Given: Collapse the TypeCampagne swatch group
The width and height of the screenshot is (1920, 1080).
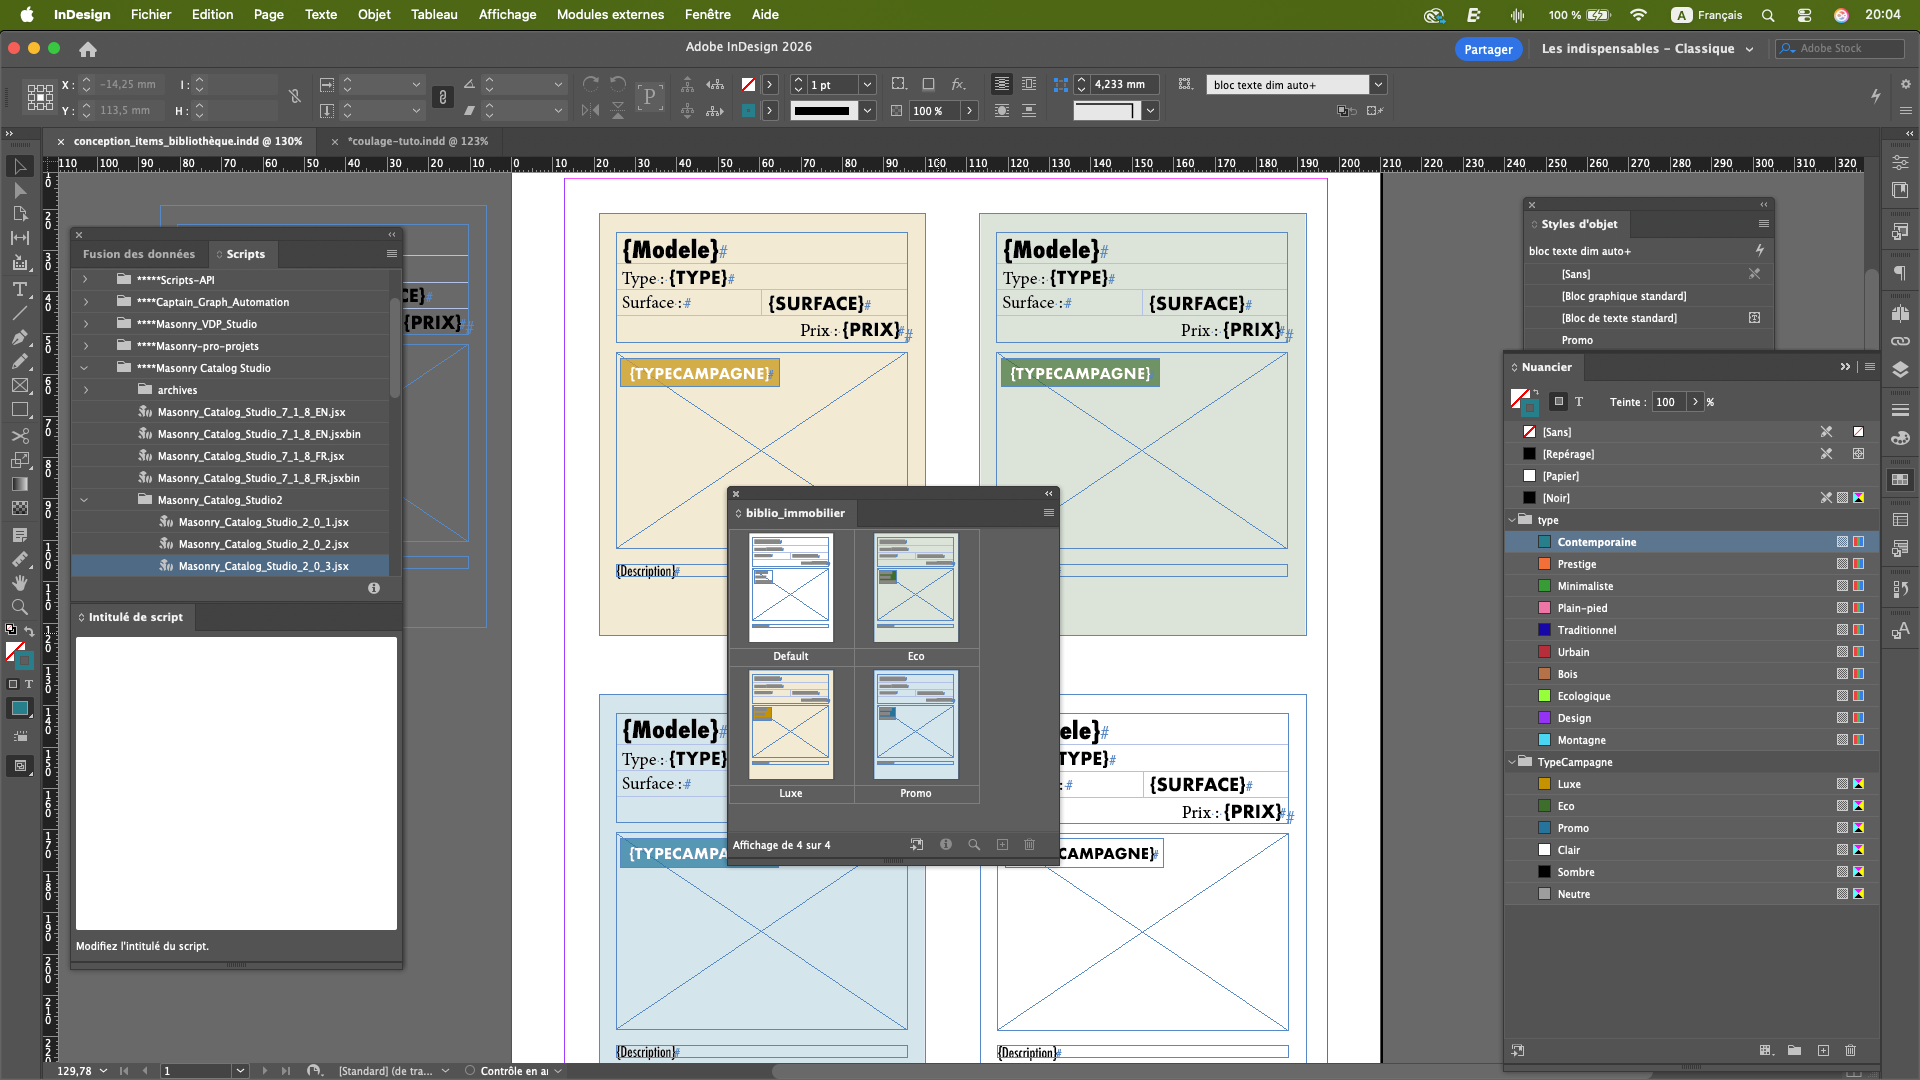Looking at the screenshot, I should pos(1512,762).
